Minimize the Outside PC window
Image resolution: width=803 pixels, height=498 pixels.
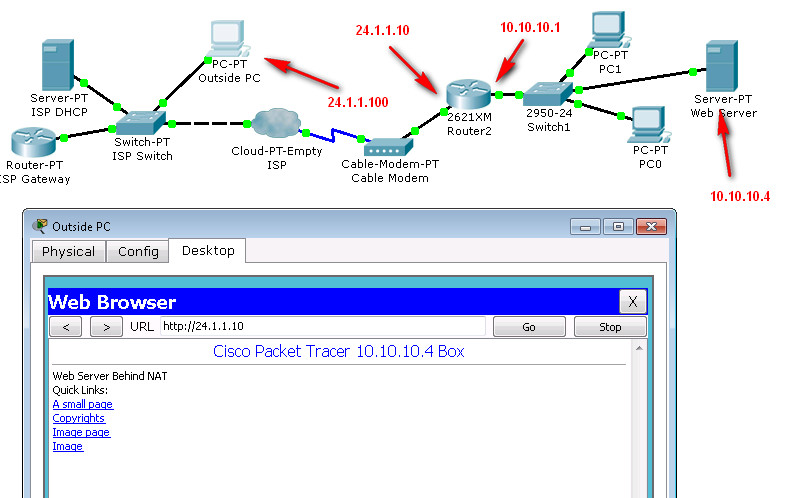click(586, 226)
